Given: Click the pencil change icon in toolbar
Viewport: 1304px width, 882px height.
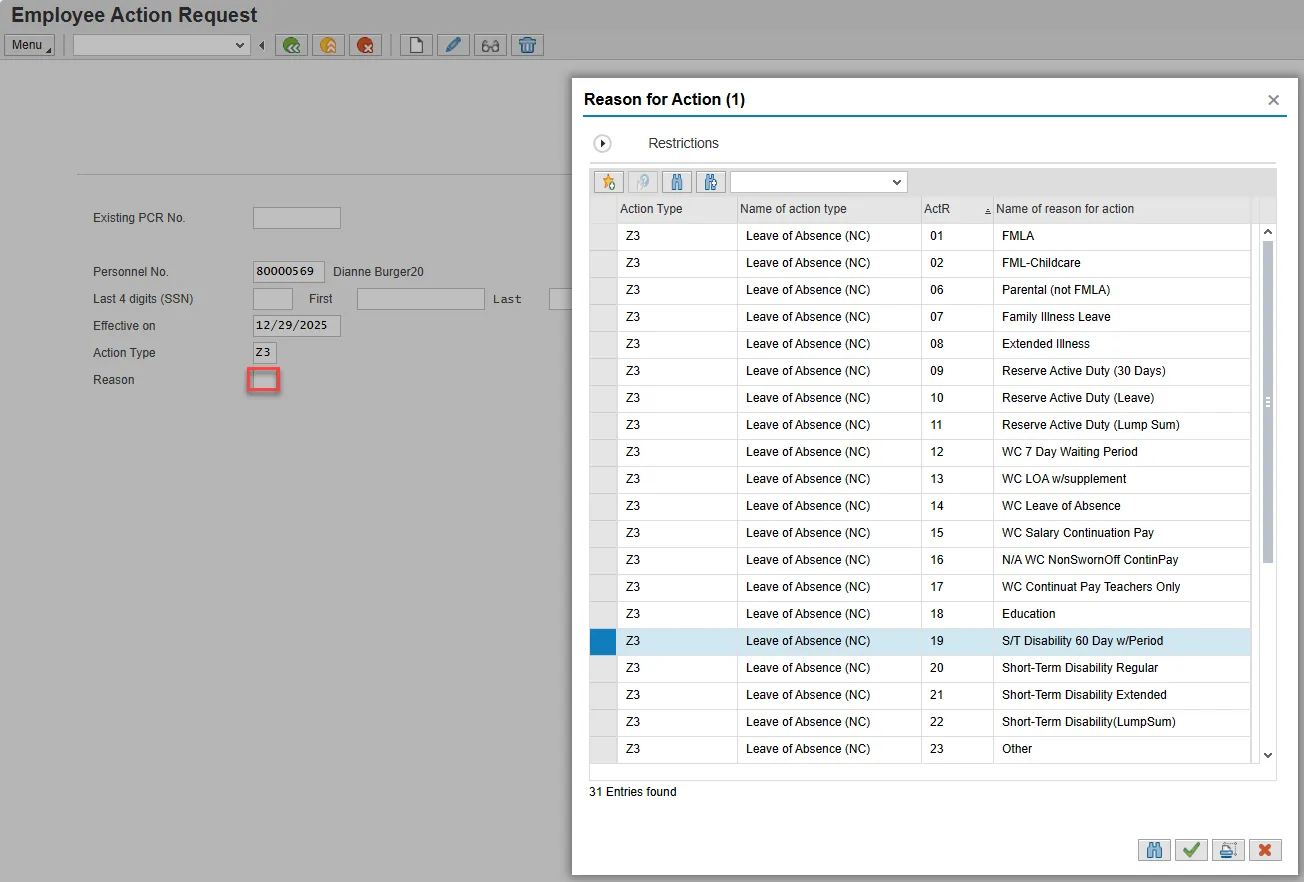Looking at the screenshot, I should click(453, 45).
